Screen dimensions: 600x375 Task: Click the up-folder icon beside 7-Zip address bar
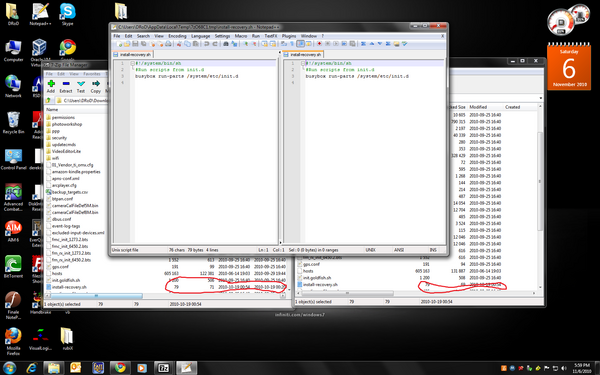[x=49, y=101]
